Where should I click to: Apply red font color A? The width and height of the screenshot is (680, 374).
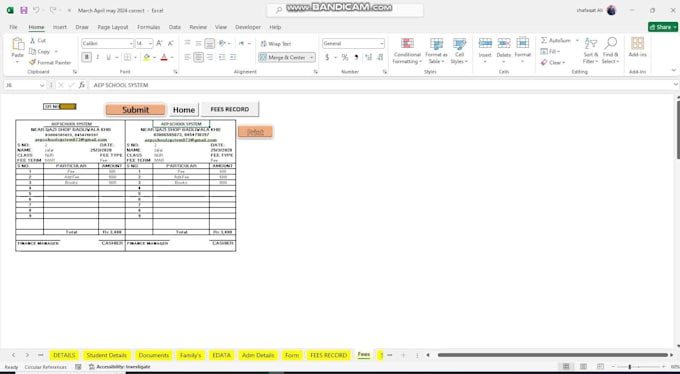164,57
